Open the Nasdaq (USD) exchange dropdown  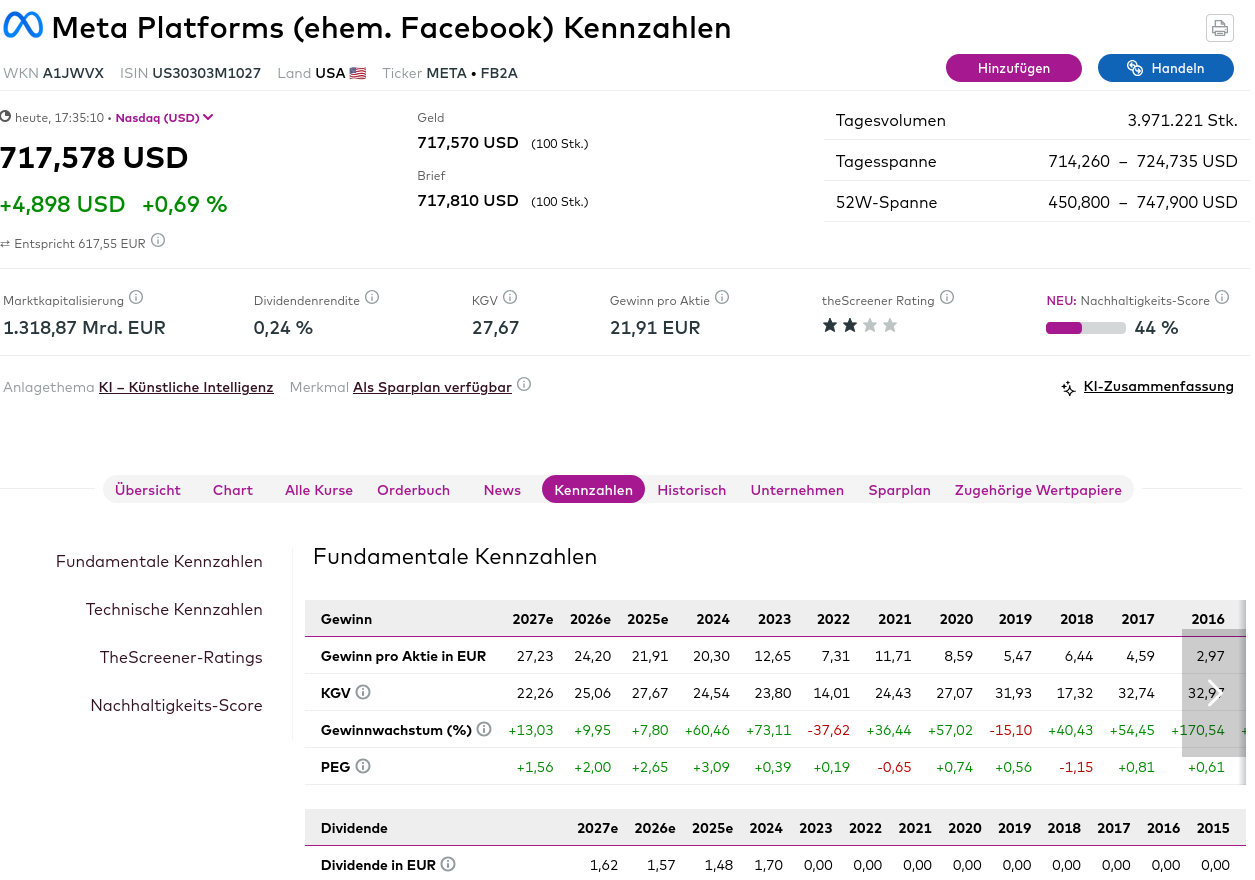[x=165, y=118]
